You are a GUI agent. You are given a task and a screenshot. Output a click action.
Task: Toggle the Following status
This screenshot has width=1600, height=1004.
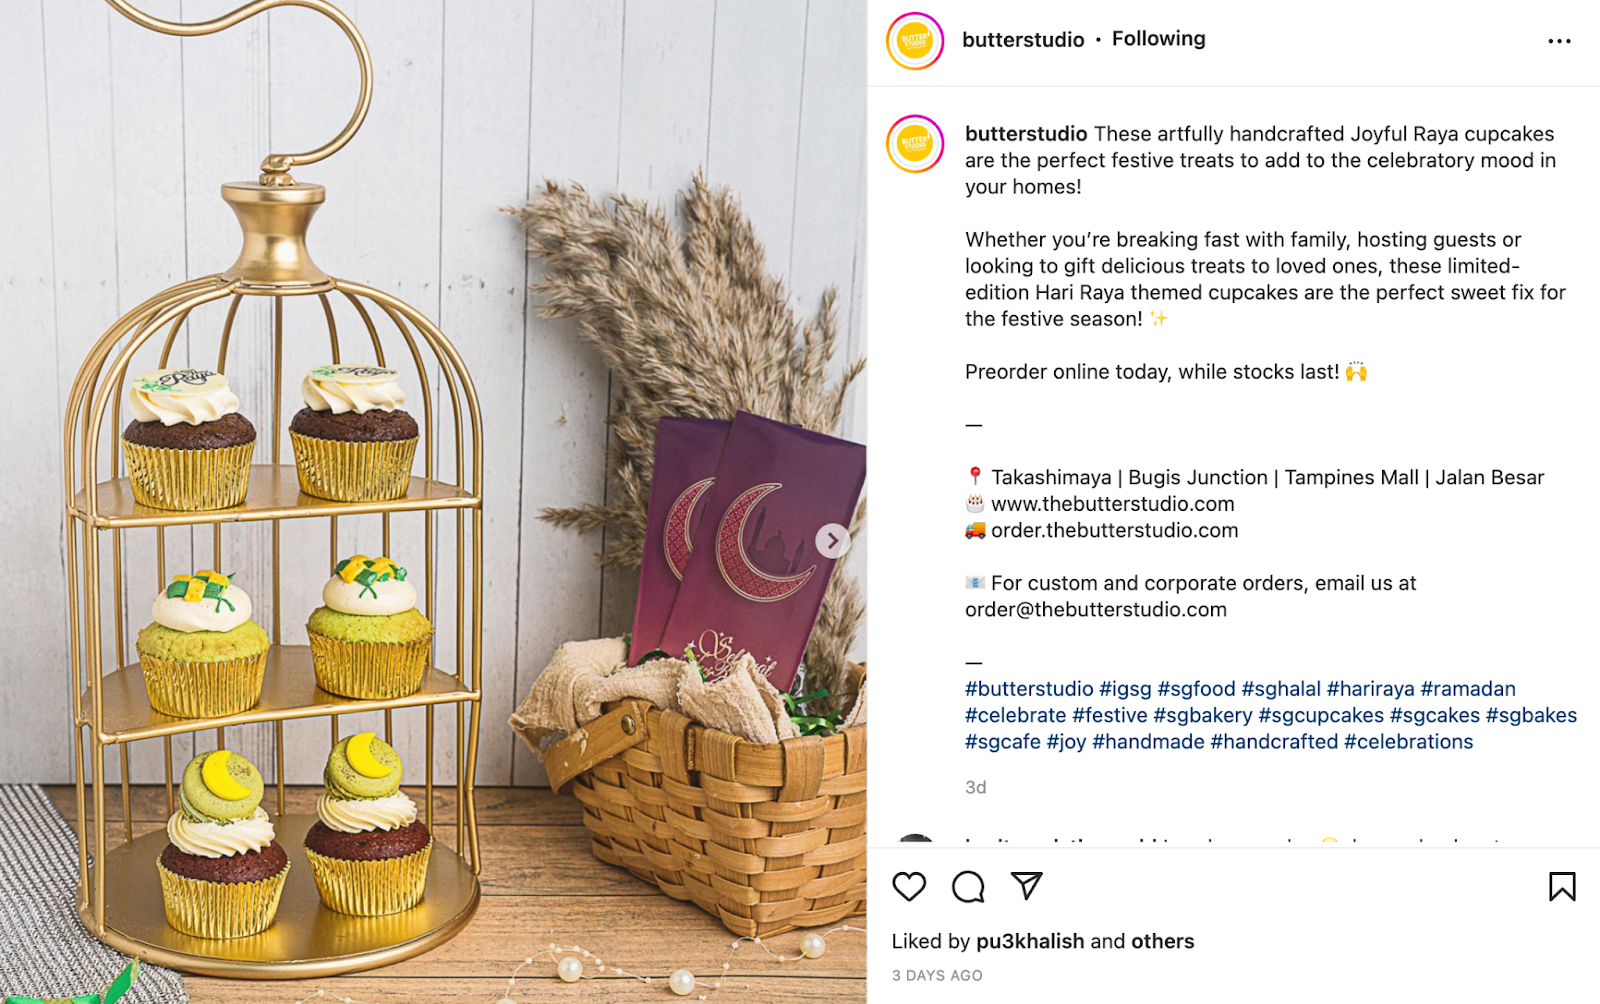pos(1158,39)
